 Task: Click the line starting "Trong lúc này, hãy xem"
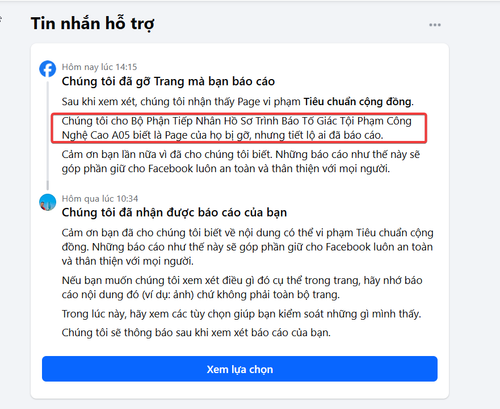point(241,314)
